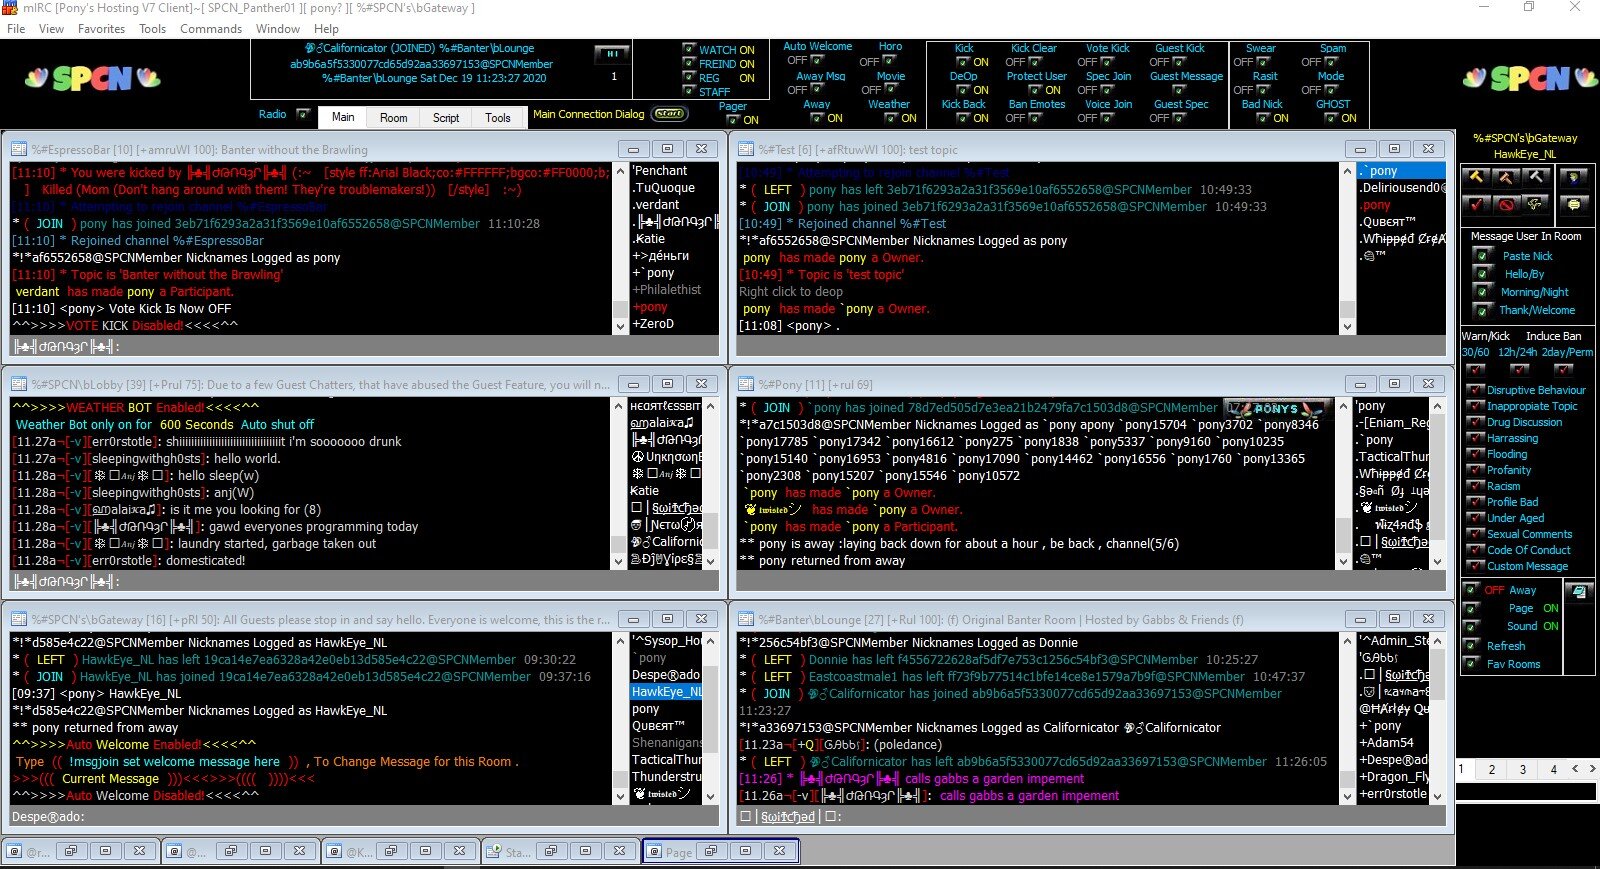Click the red no-entry ban icon

click(1506, 204)
